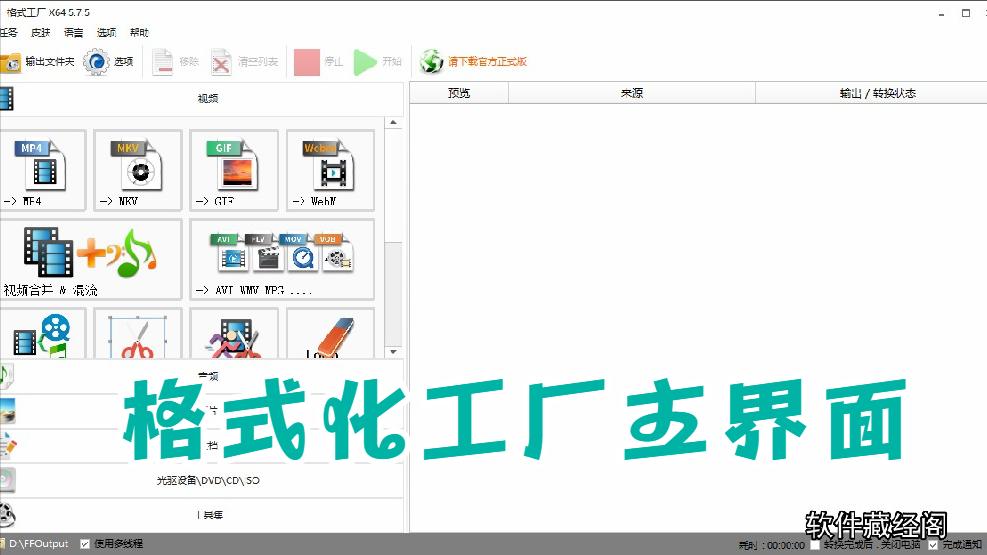This screenshot has height=555, width=987.
Task: Choose the -> WebM conversion tile
Action: [330, 171]
